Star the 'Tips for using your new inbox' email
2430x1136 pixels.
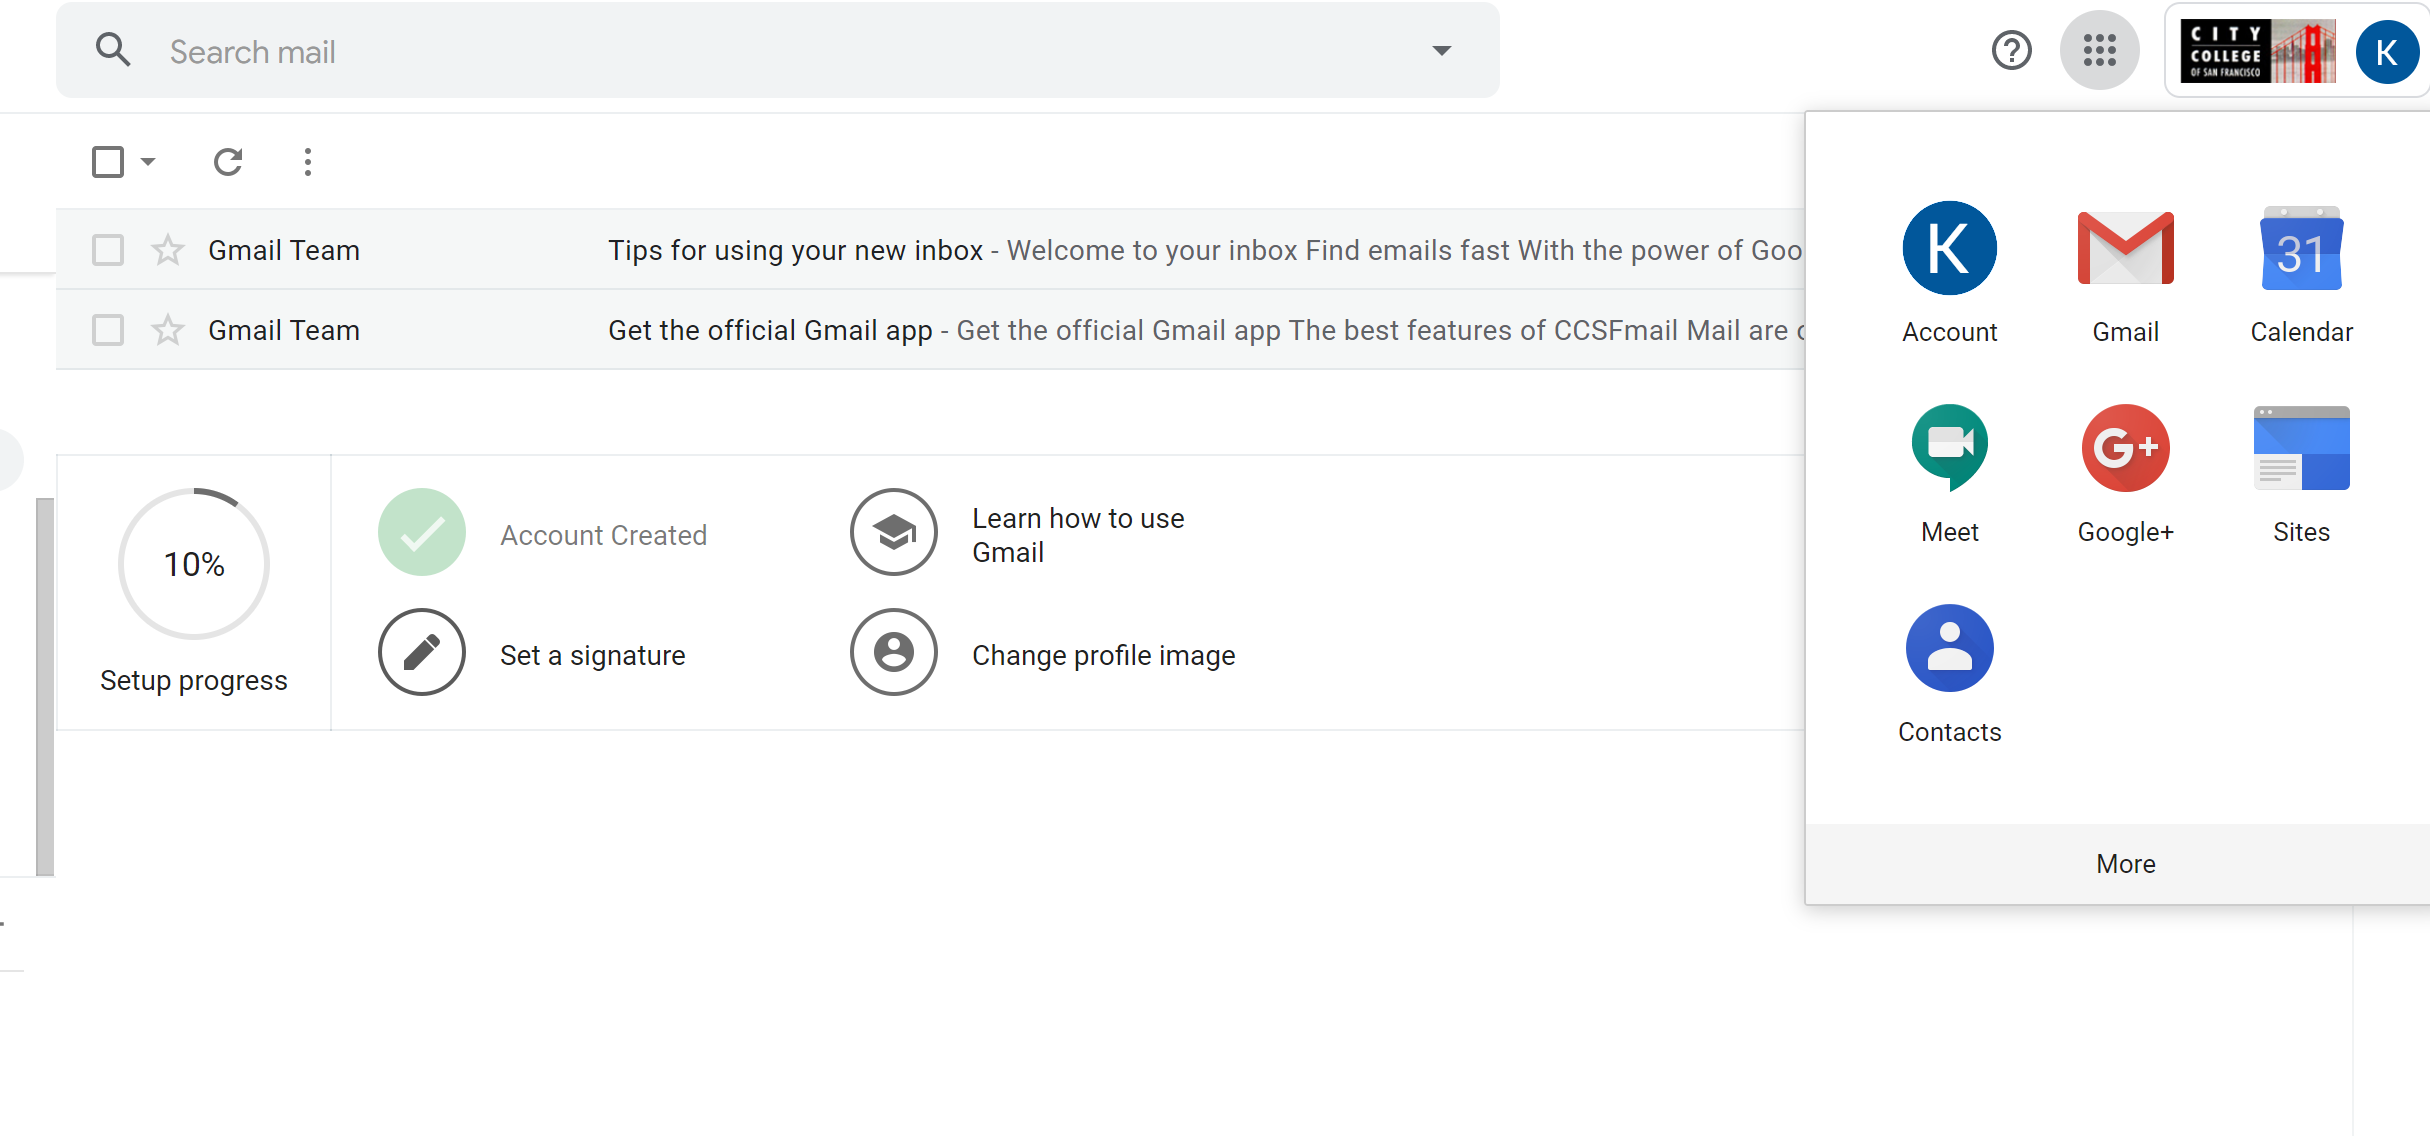pos(168,250)
